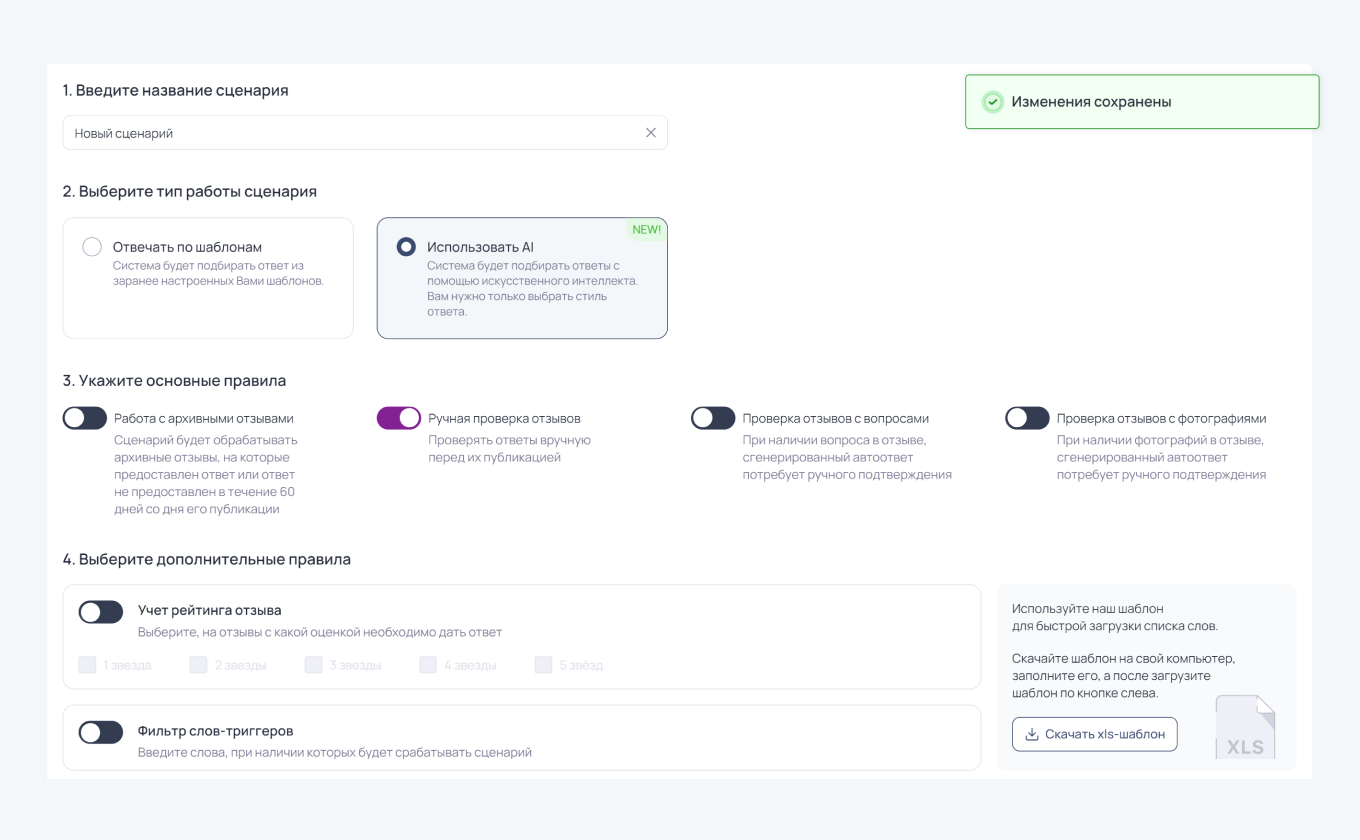Screen dimensions: 1360x840
Task: Switch on 'Фильтр слов-триггеров' toggle
Action: [101, 732]
